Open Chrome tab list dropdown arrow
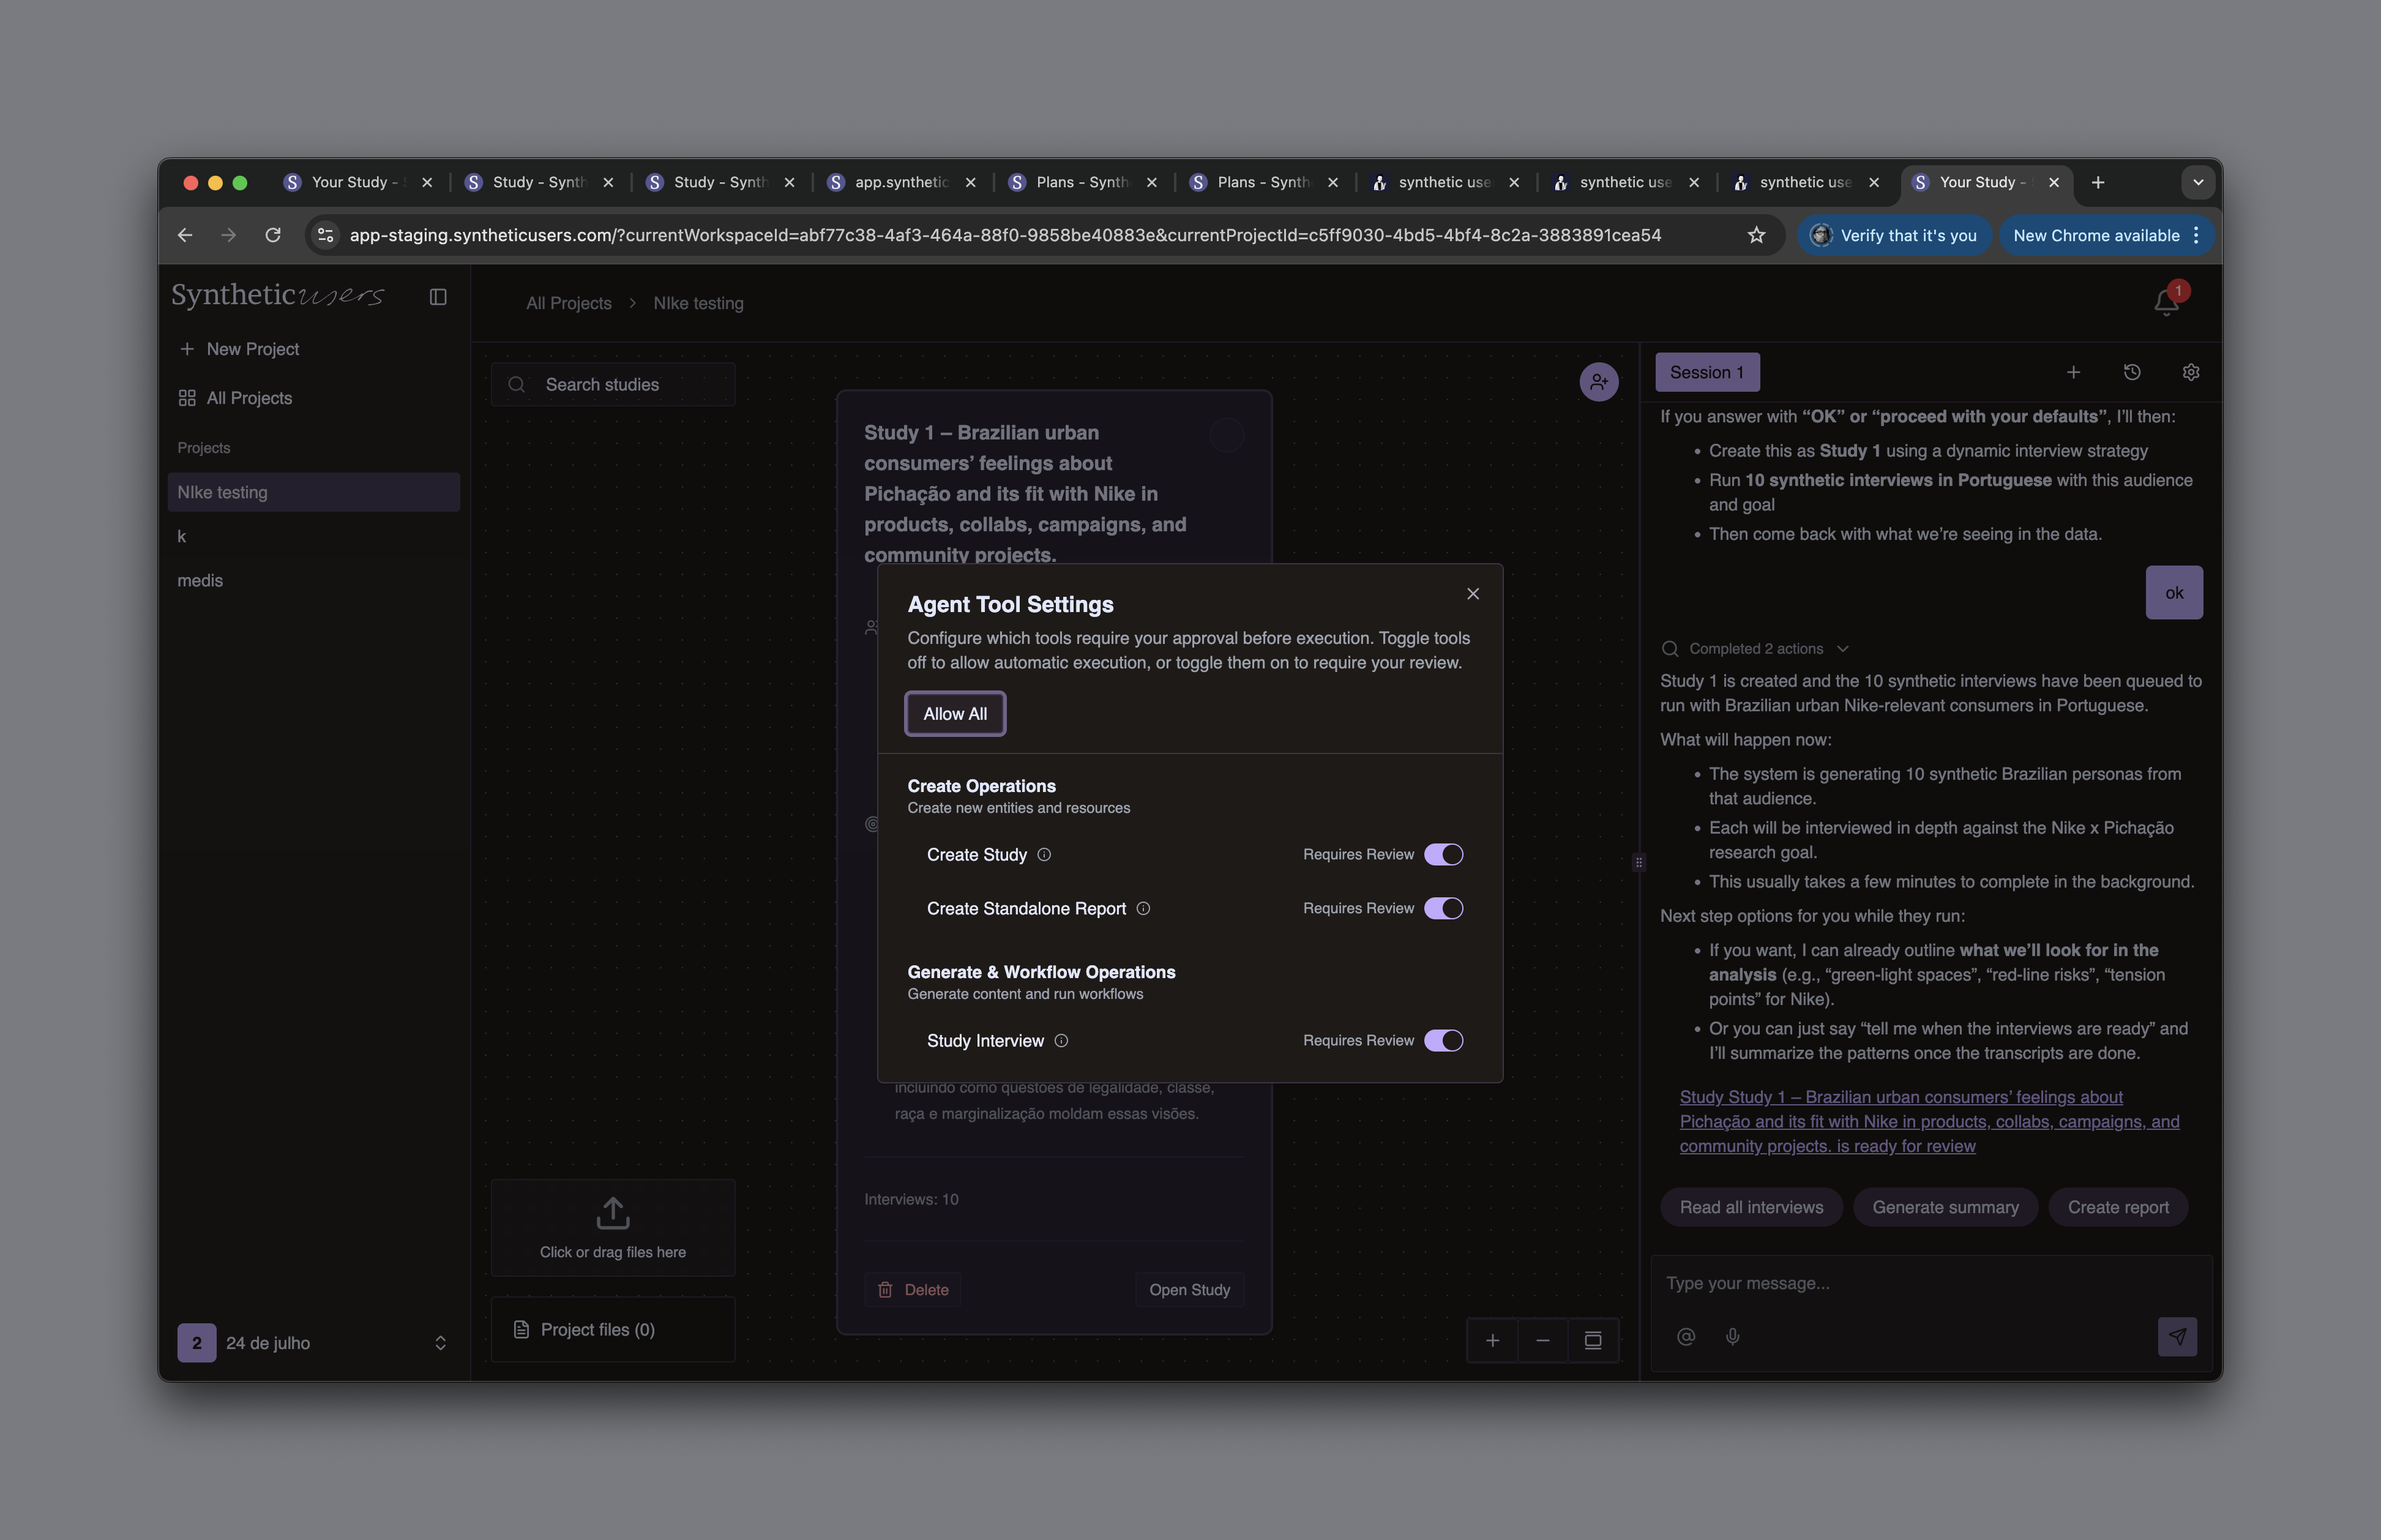Image resolution: width=2381 pixels, height=1540 pixels. (x=2198, y=182)
